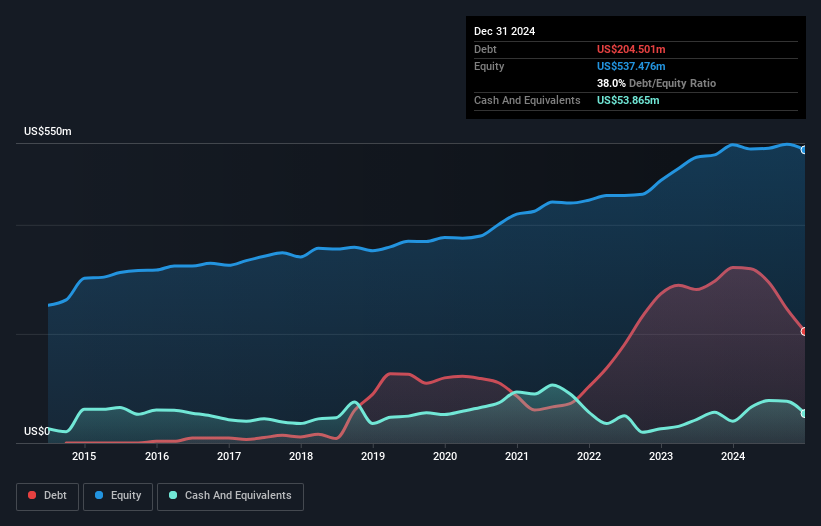Click the 2024 x-axis label

(x=733, y=456)
